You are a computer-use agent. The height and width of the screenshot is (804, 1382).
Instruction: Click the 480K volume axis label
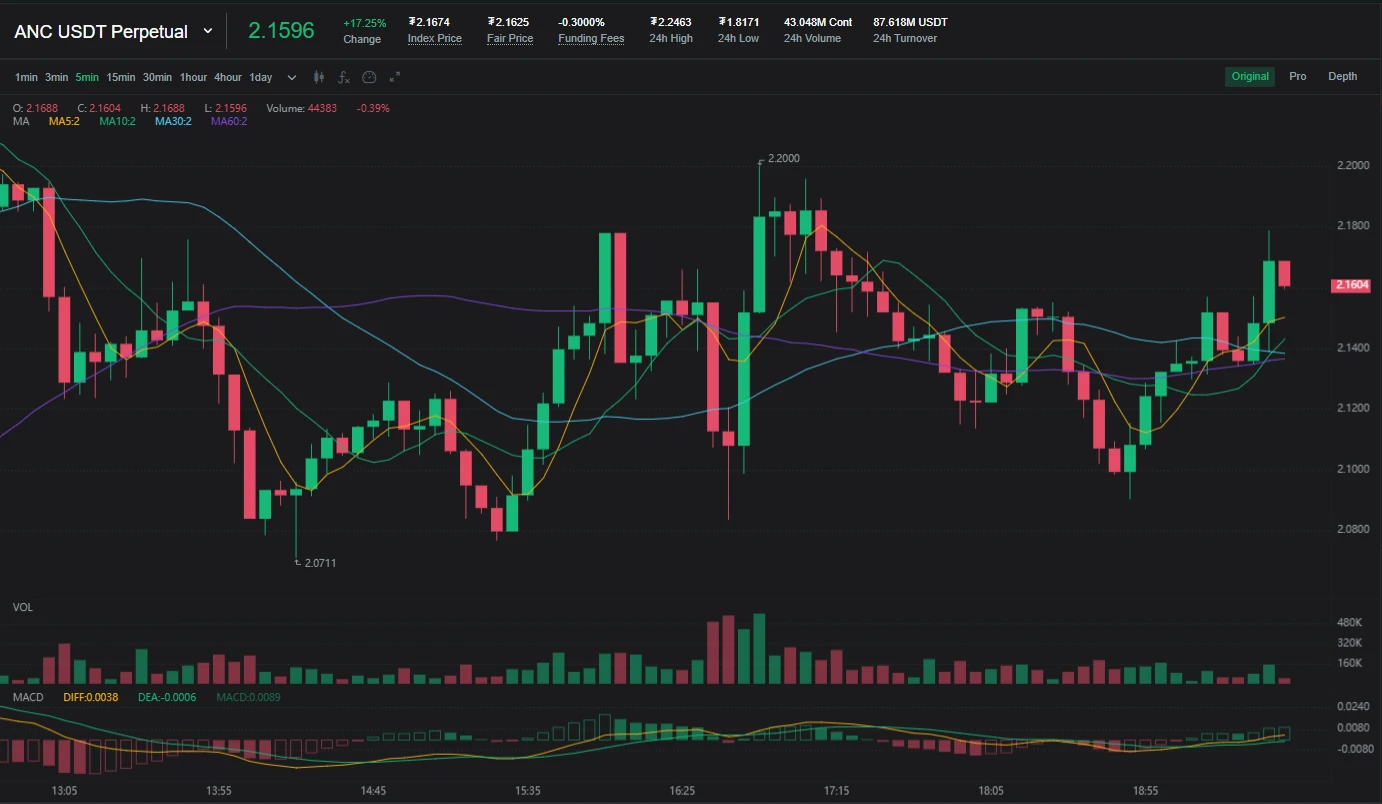coord(1350,622)
